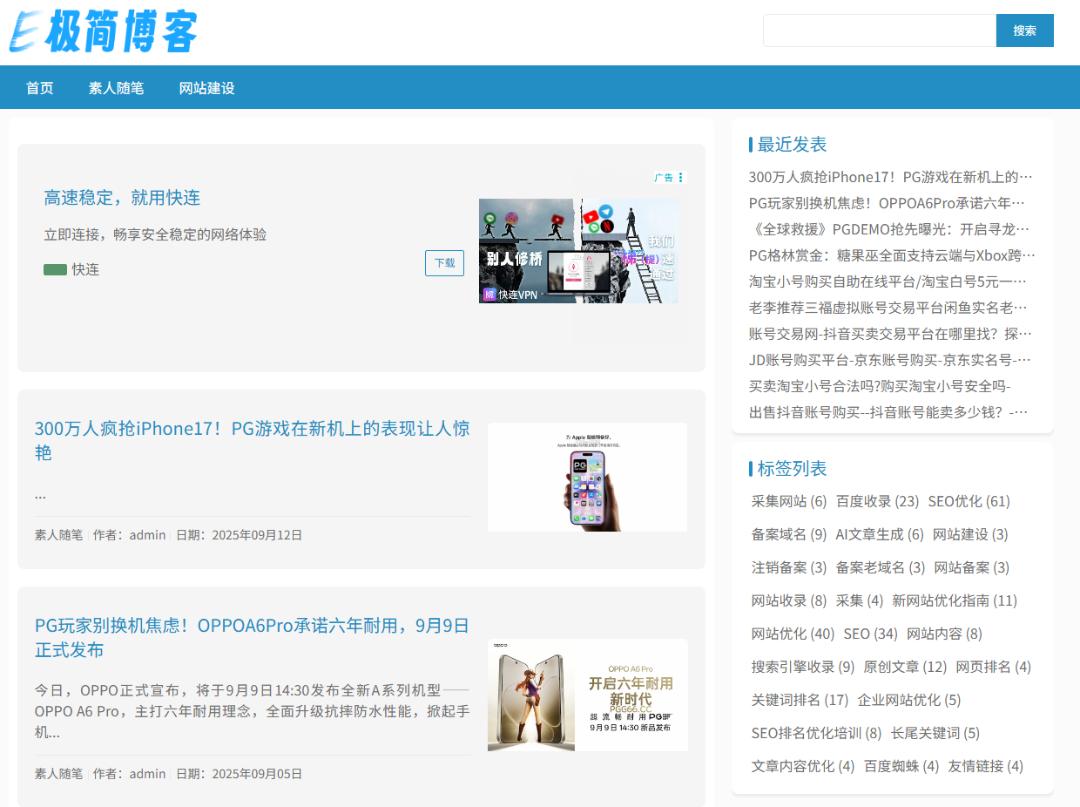Choose the 百度收录 (23) tag

click(x=877, y=501)
